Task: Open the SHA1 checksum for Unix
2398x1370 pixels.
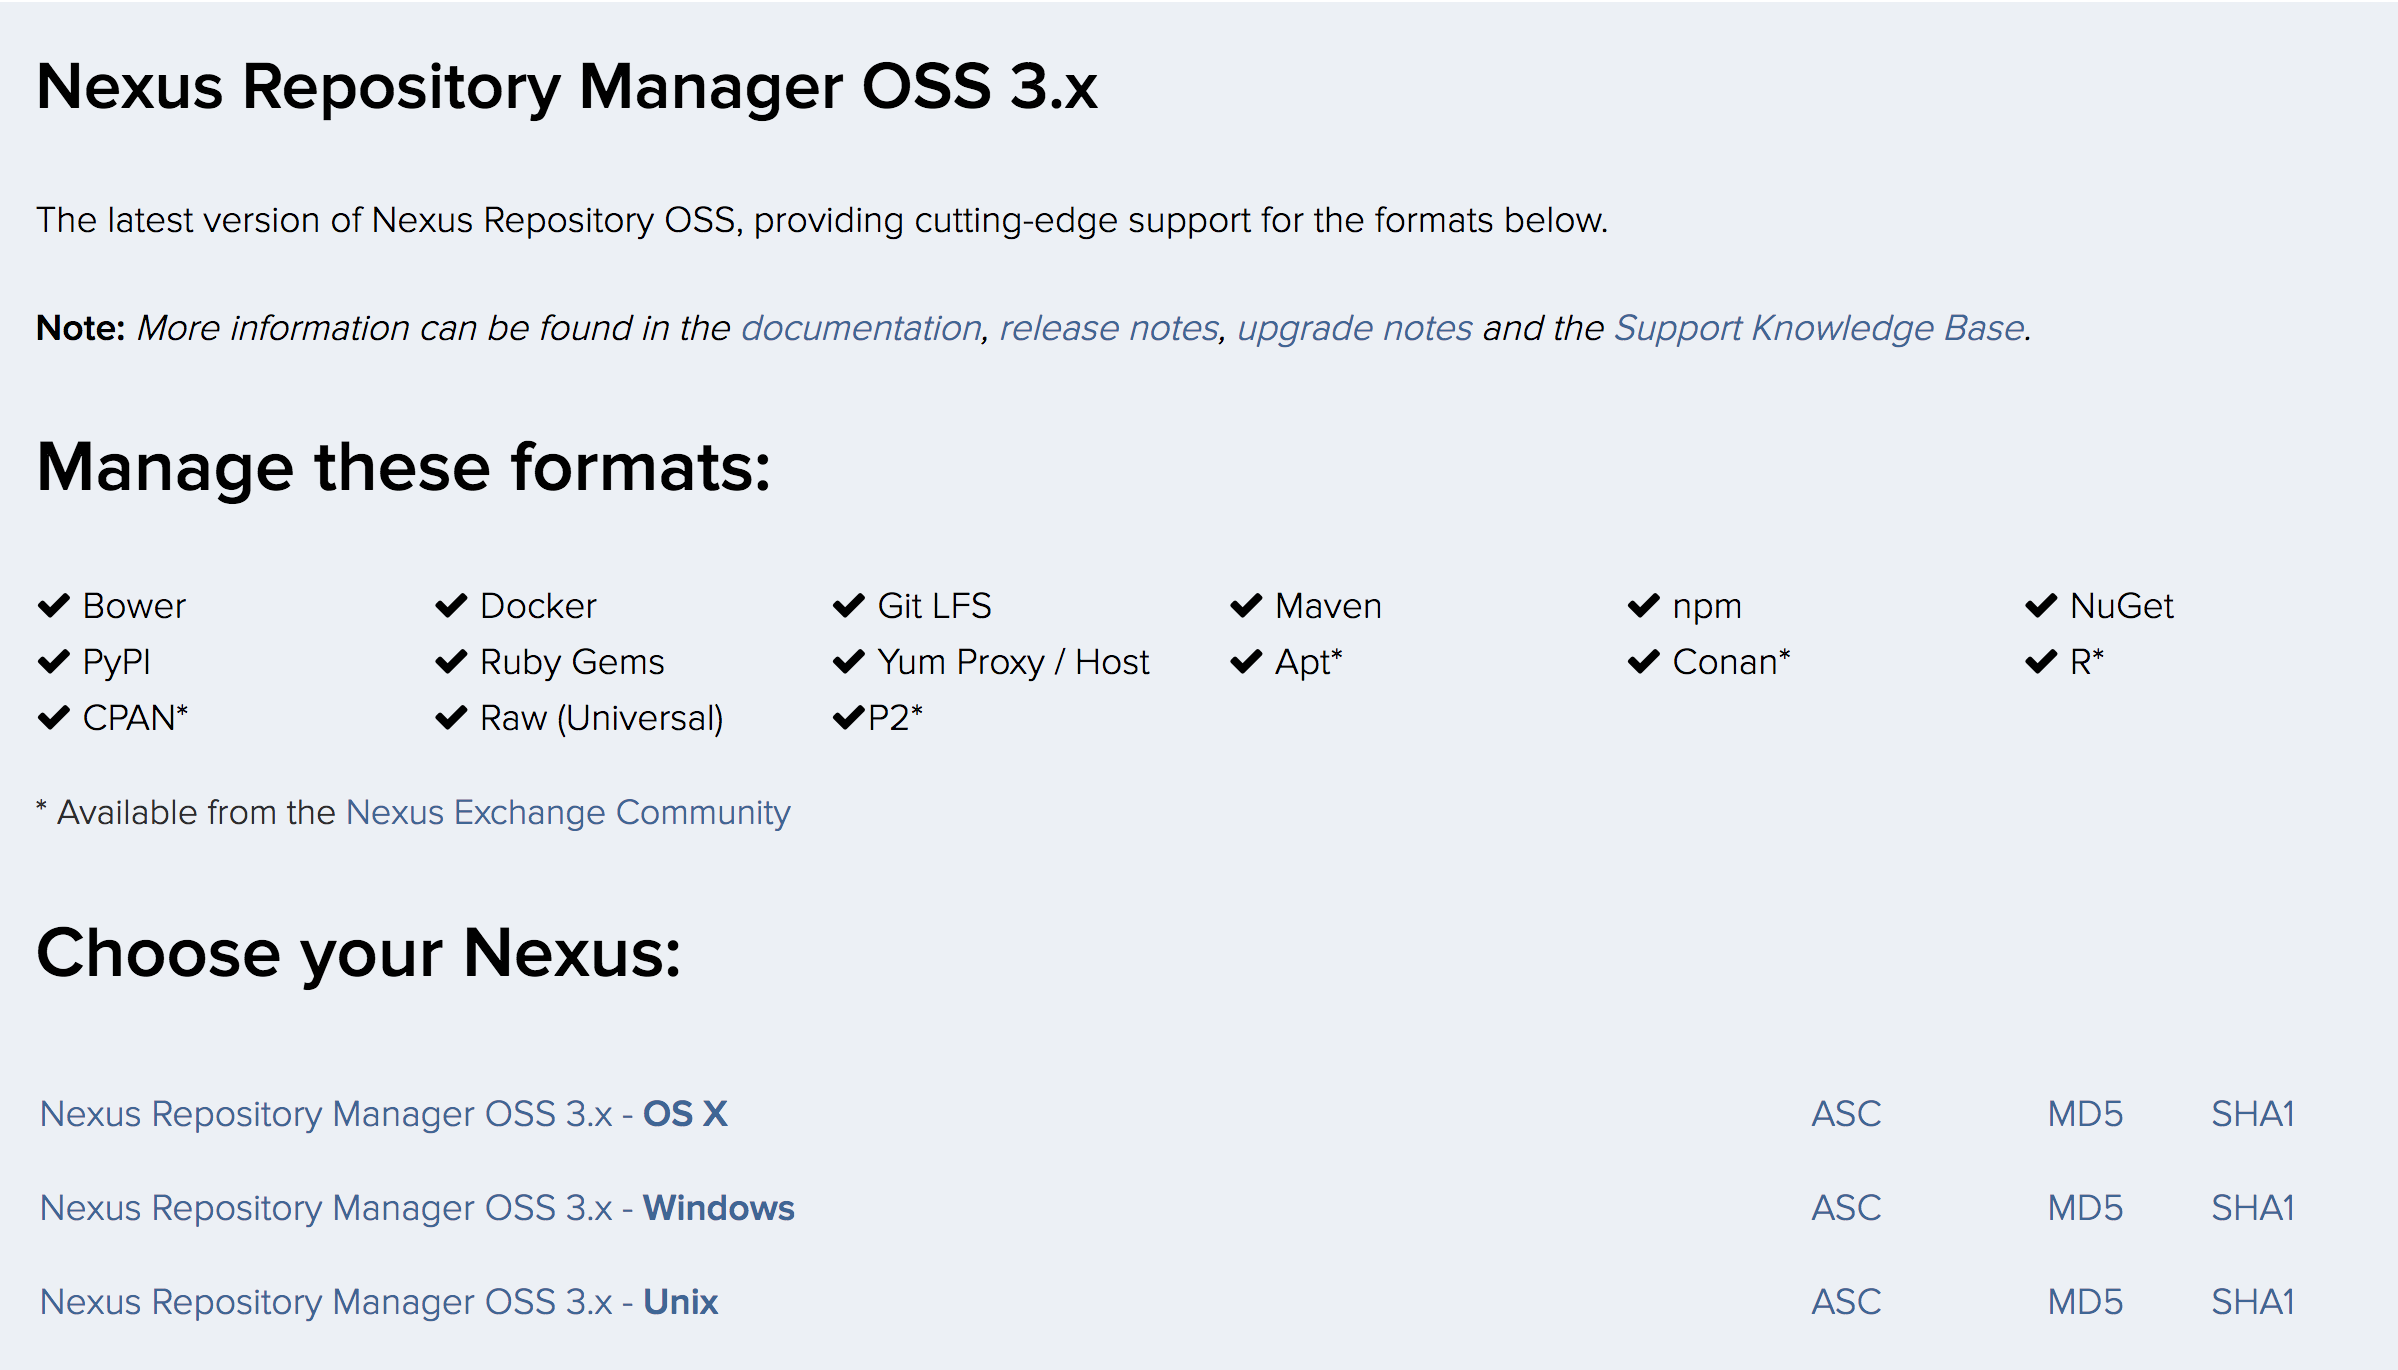Action: click(x=2252, y=1302)
